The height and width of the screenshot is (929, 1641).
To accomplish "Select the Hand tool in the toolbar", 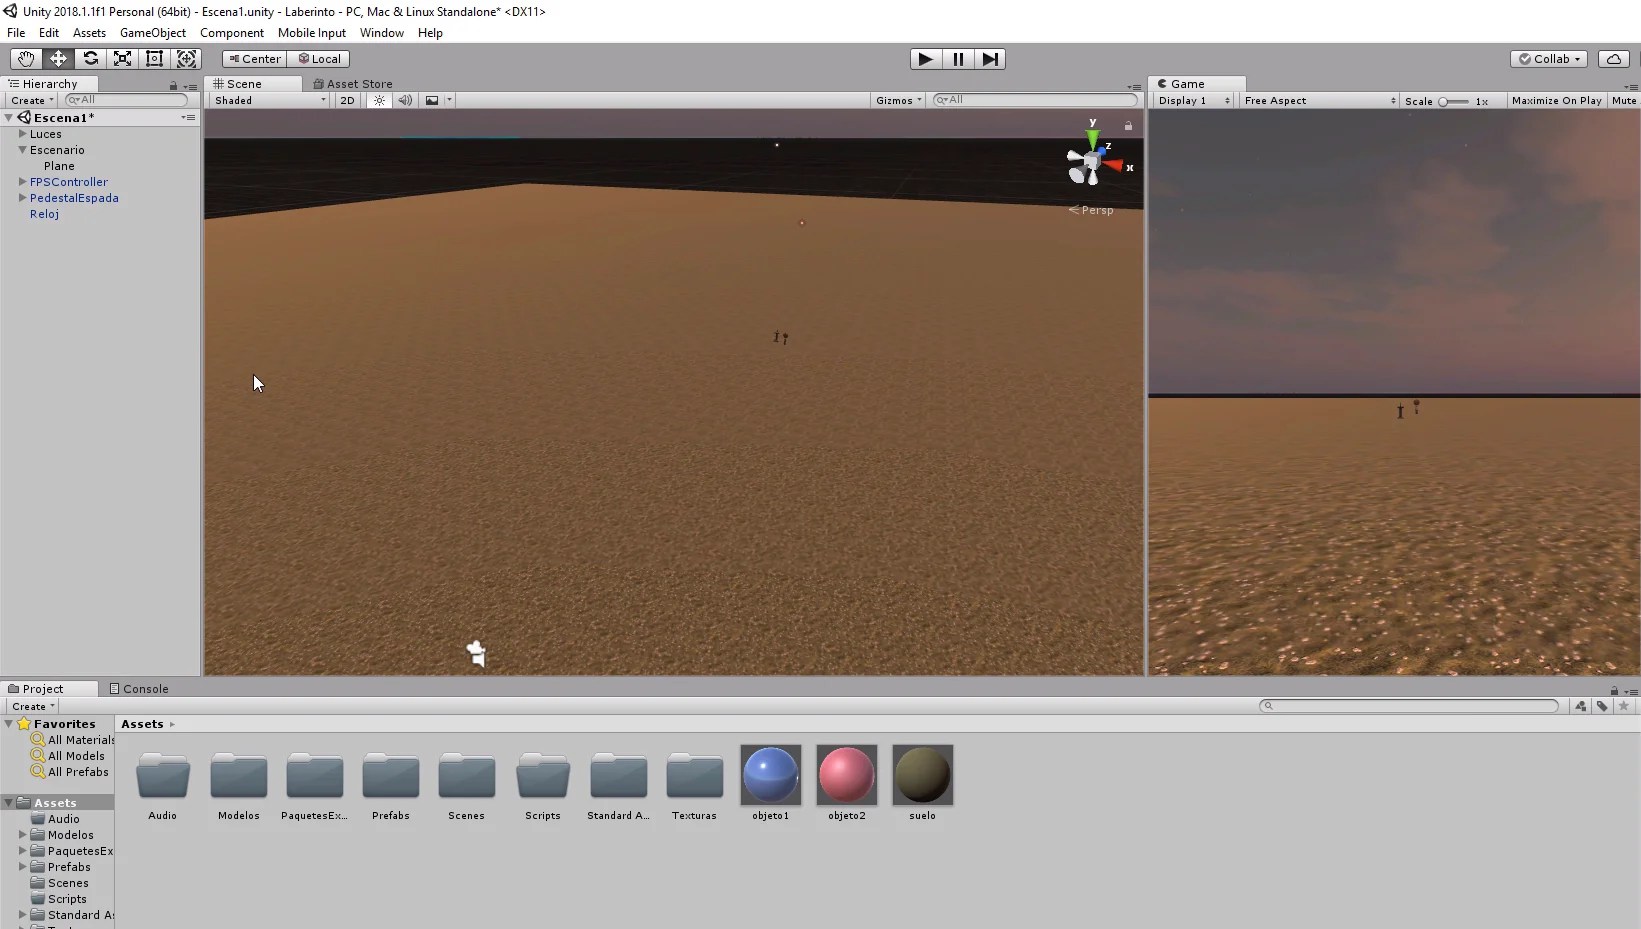I will (x=25, y=59).
